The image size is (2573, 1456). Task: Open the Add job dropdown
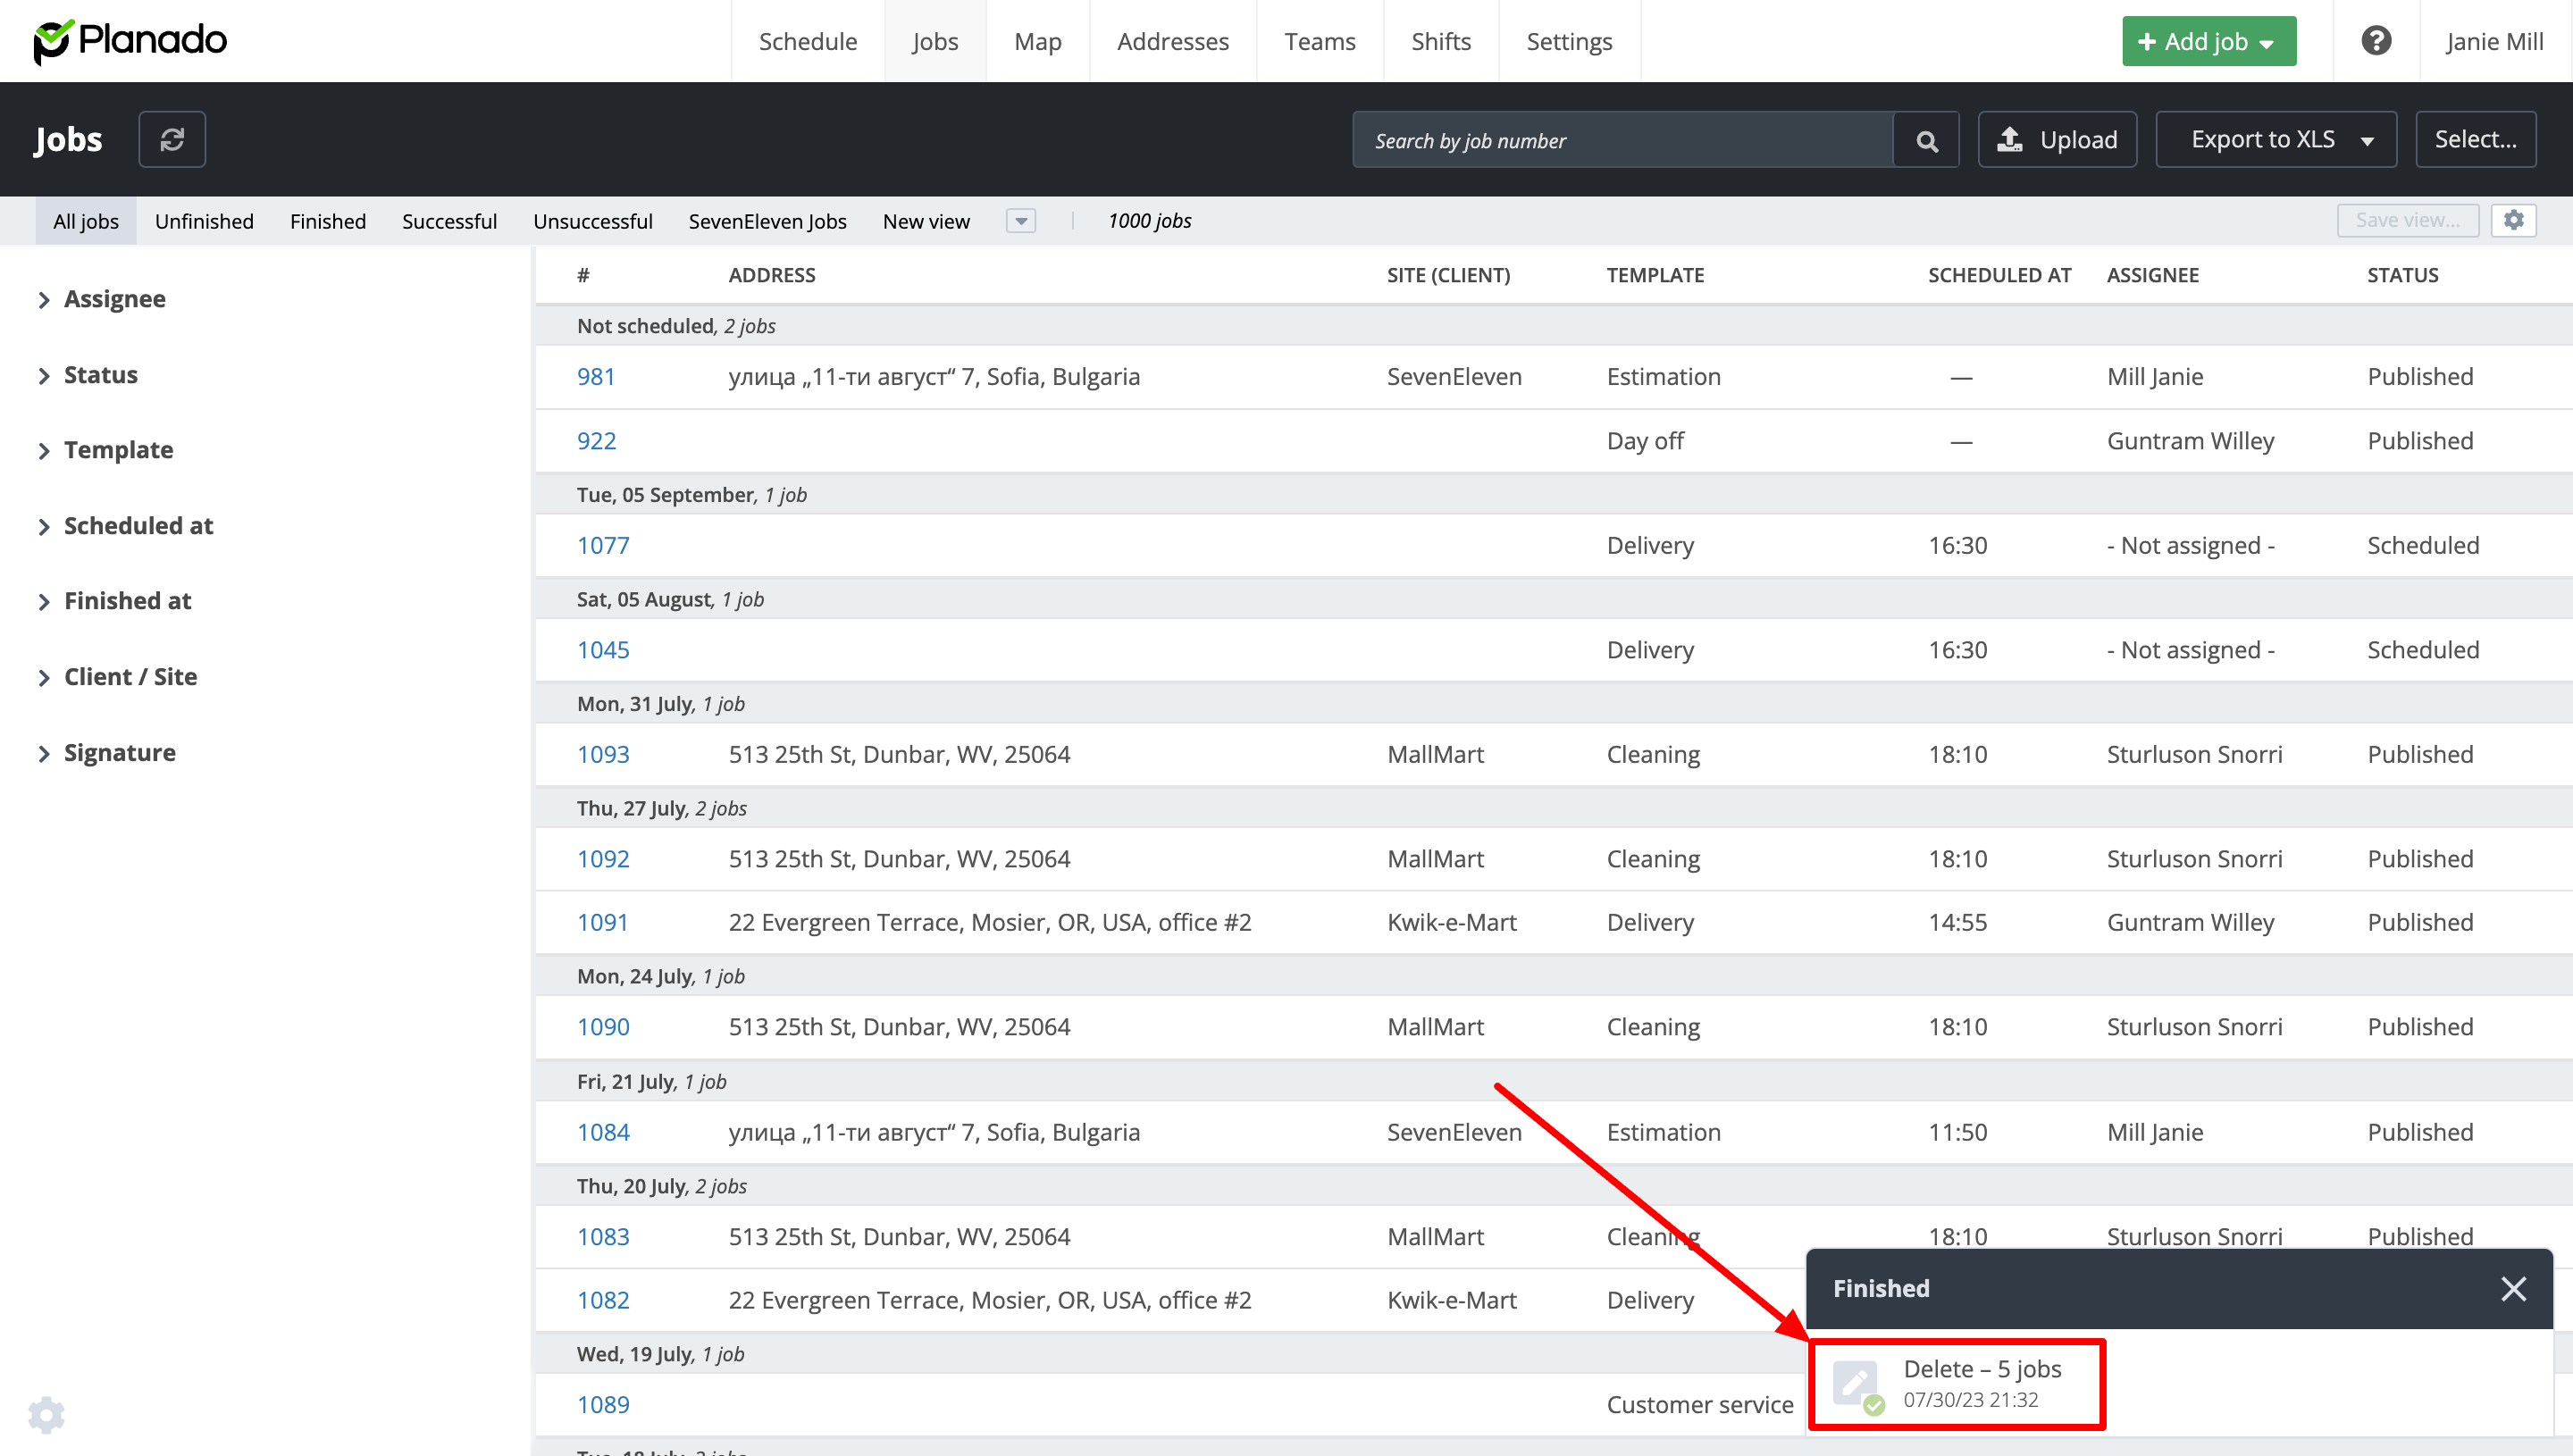2208,41
